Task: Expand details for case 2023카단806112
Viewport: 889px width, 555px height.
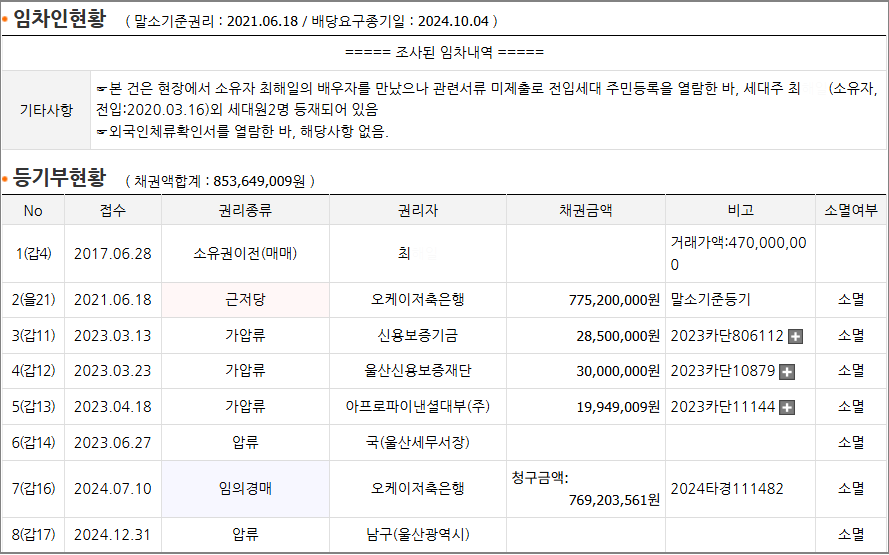Action: coord(795,336)
